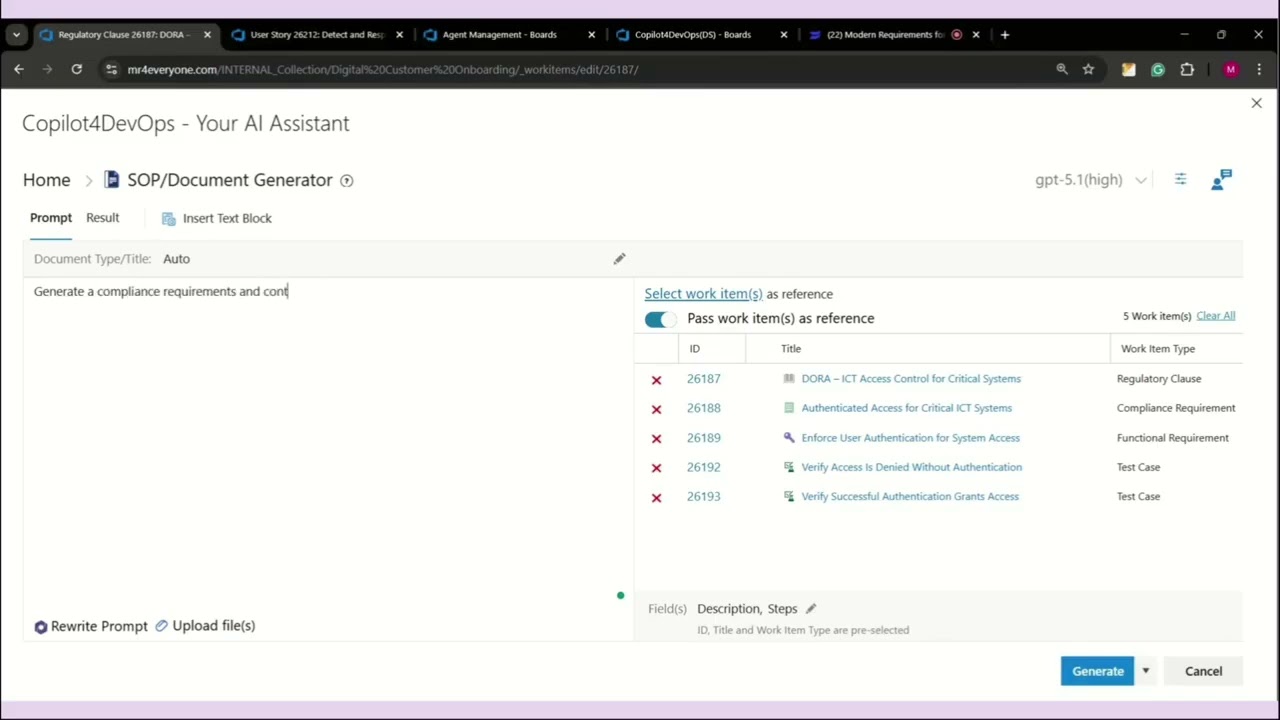Toggle Pass work item(s) as reference switch
The image size is (1280, 720).
point(660,319)
